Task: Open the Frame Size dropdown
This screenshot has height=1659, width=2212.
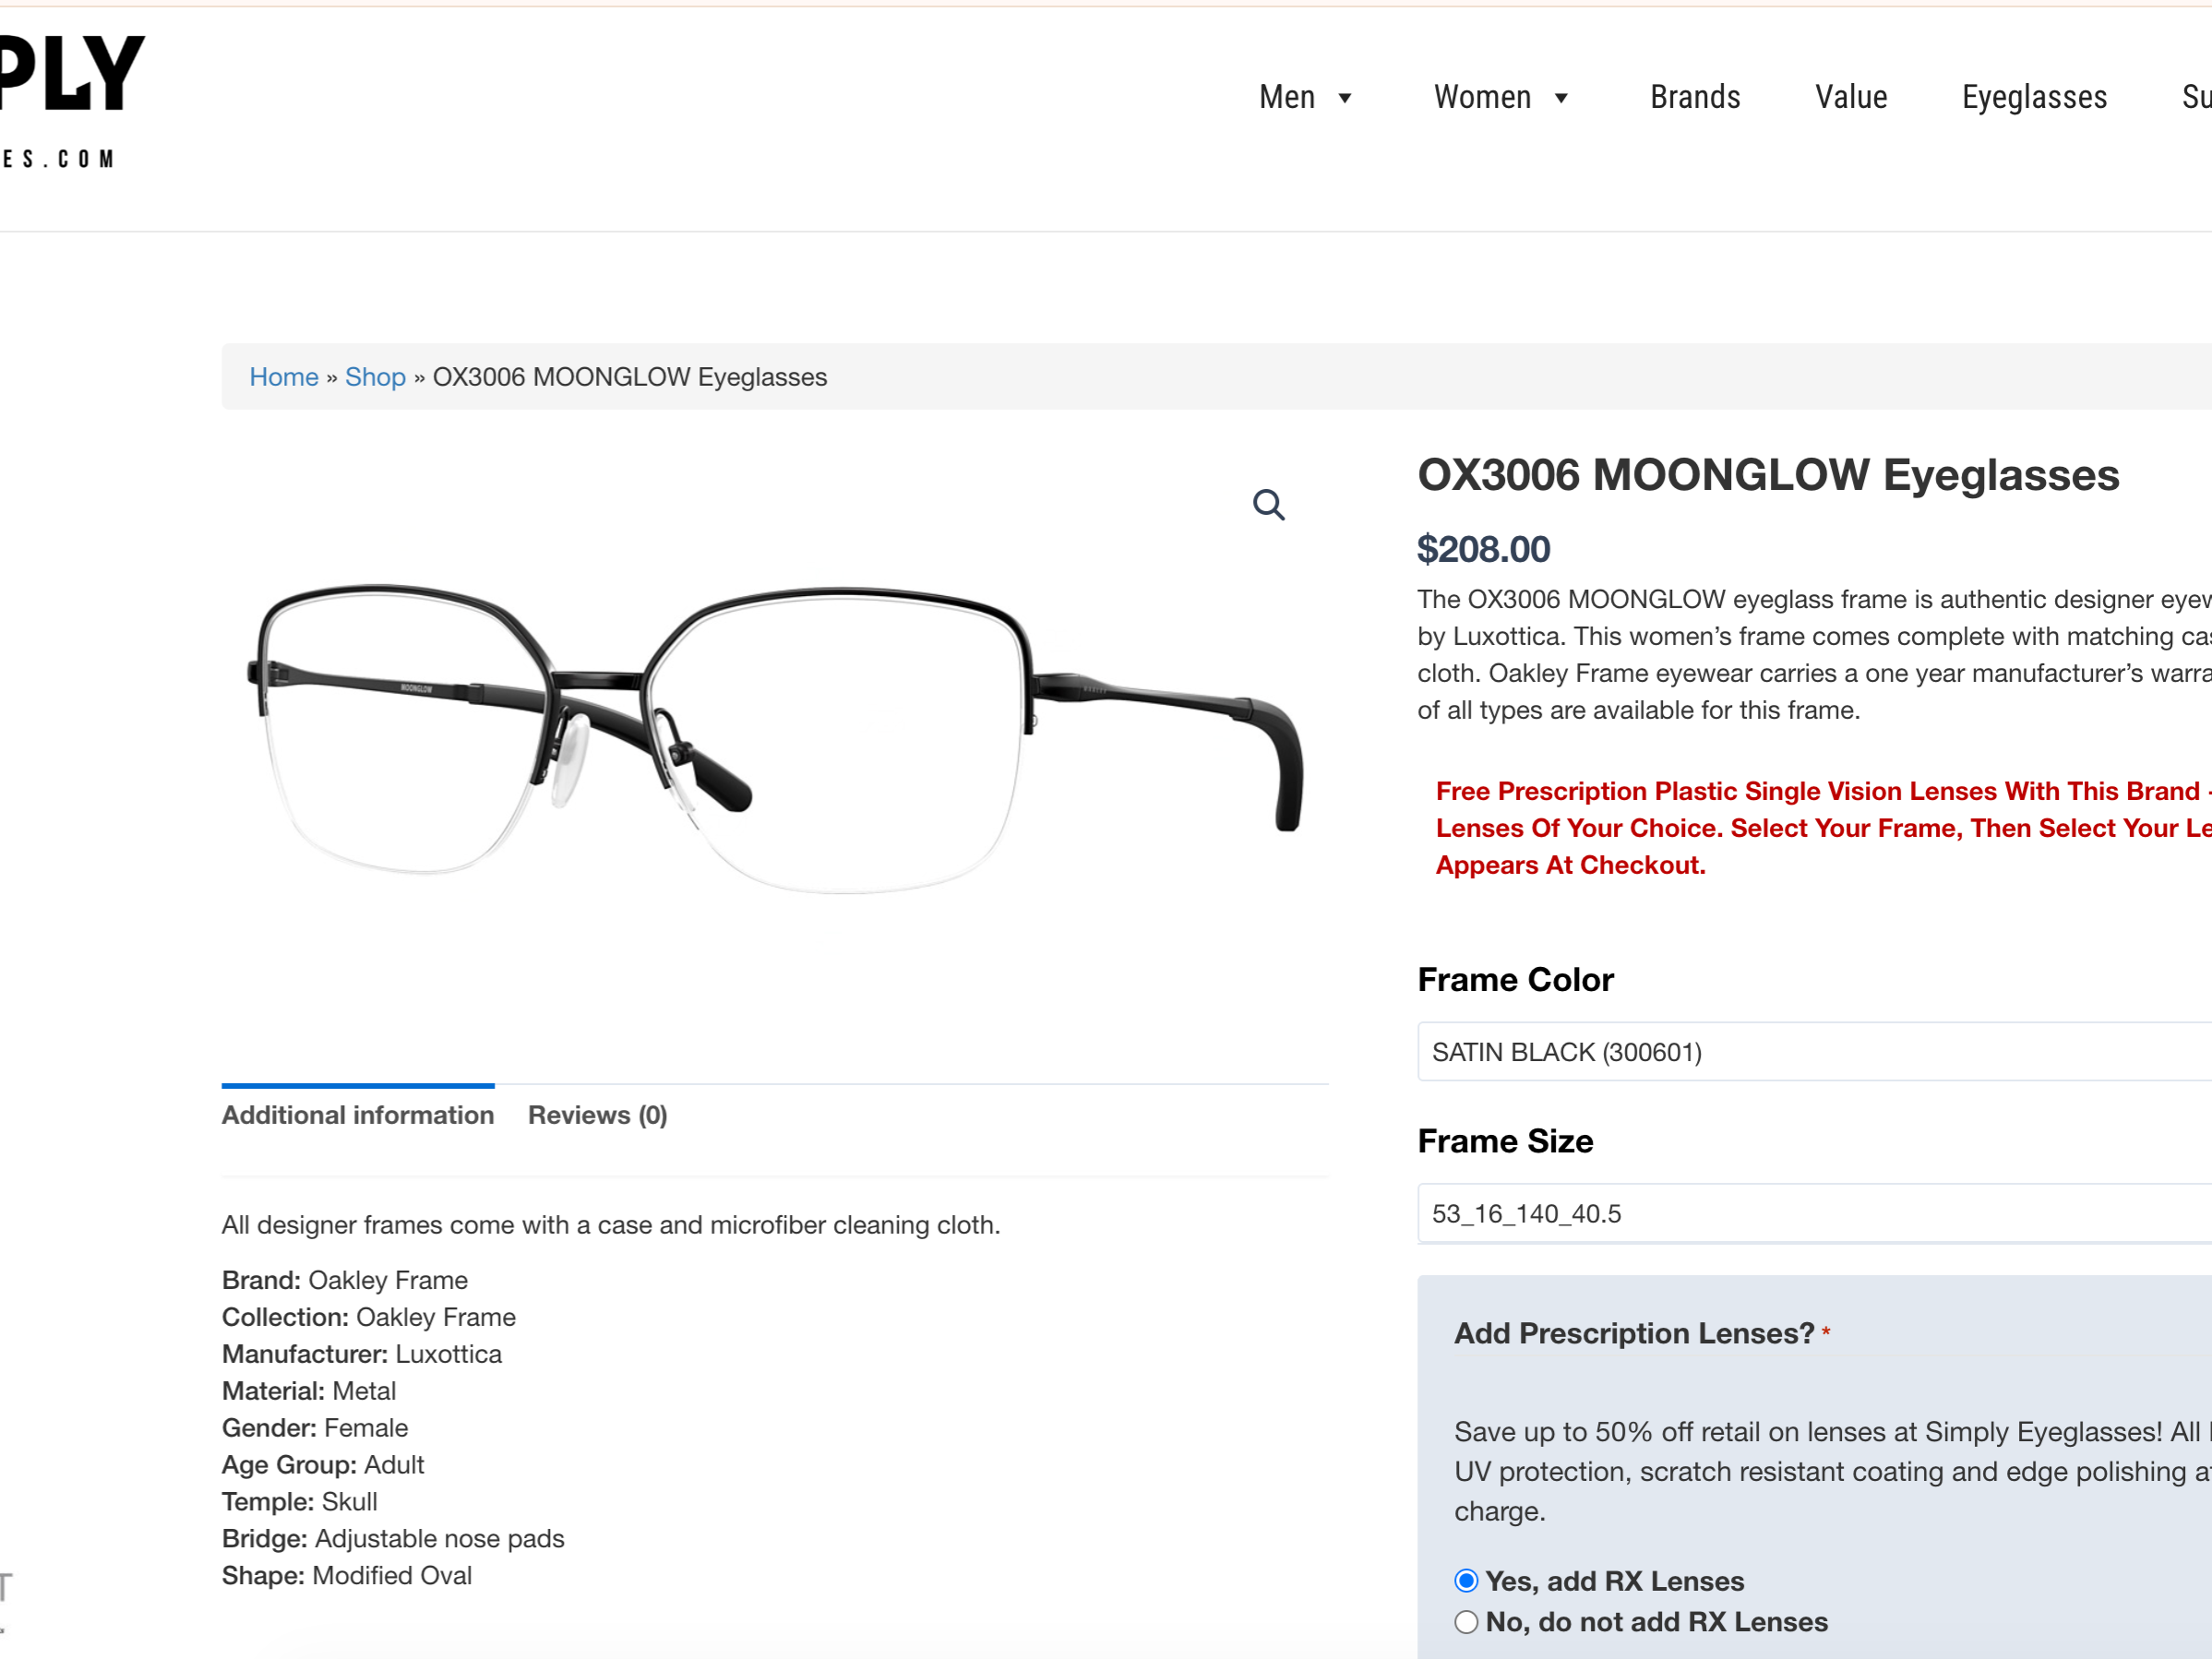Action: pyautogui.click(x=1814, y=1214)
